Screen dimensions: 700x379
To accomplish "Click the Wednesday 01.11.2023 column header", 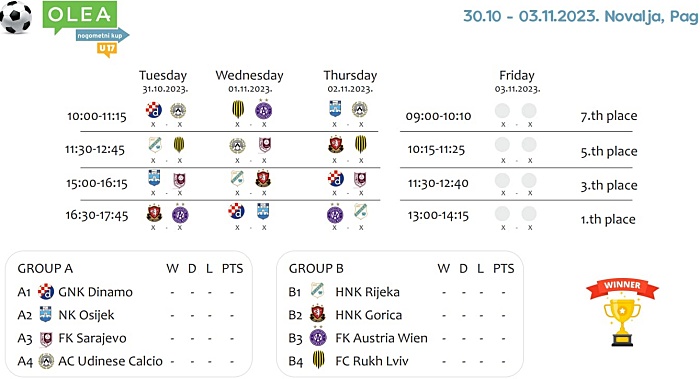I will pyautogui.click(x=250, y=81).
